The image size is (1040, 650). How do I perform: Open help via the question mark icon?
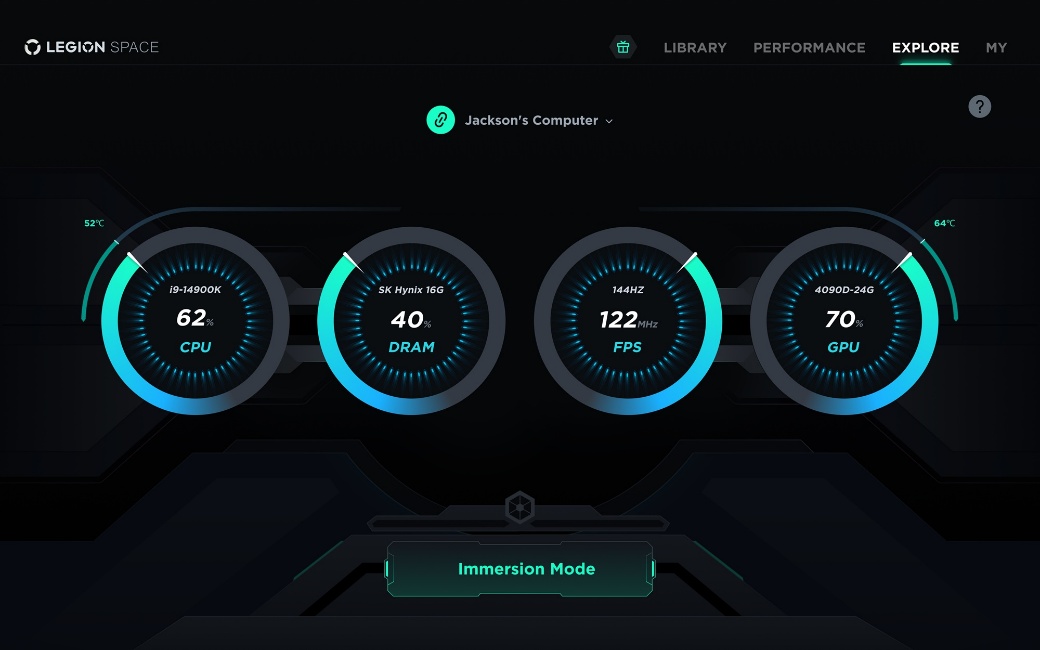click(x=980, y=106)
